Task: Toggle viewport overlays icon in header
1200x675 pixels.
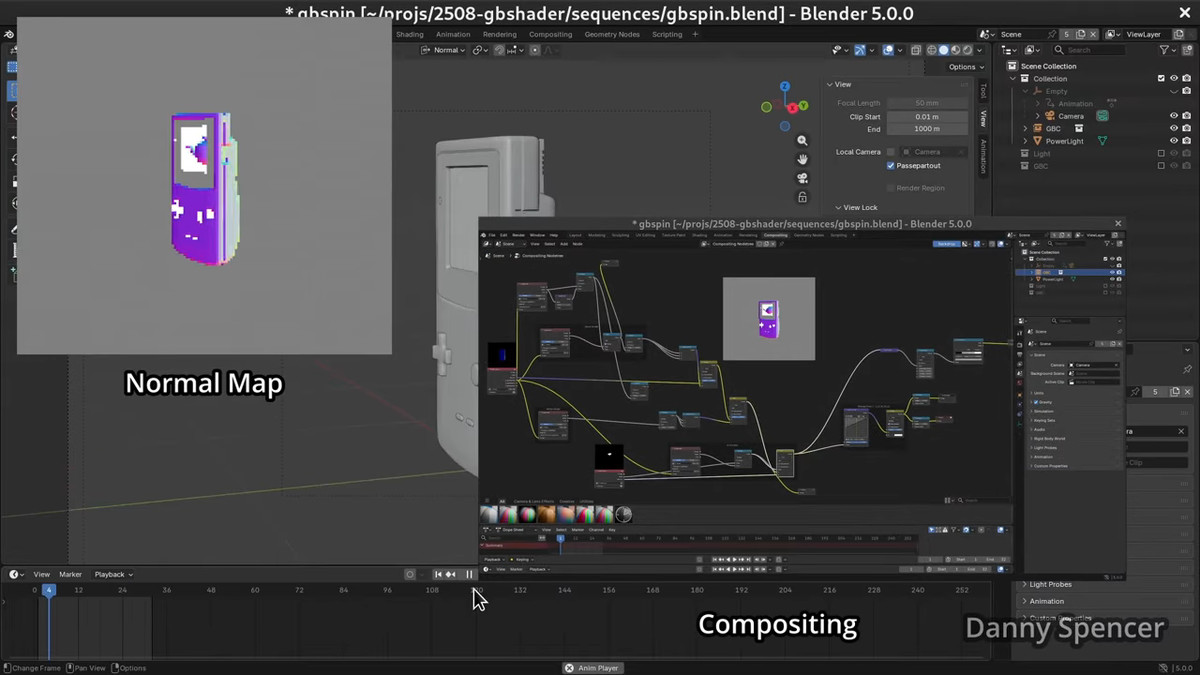Action: (888, 50)
